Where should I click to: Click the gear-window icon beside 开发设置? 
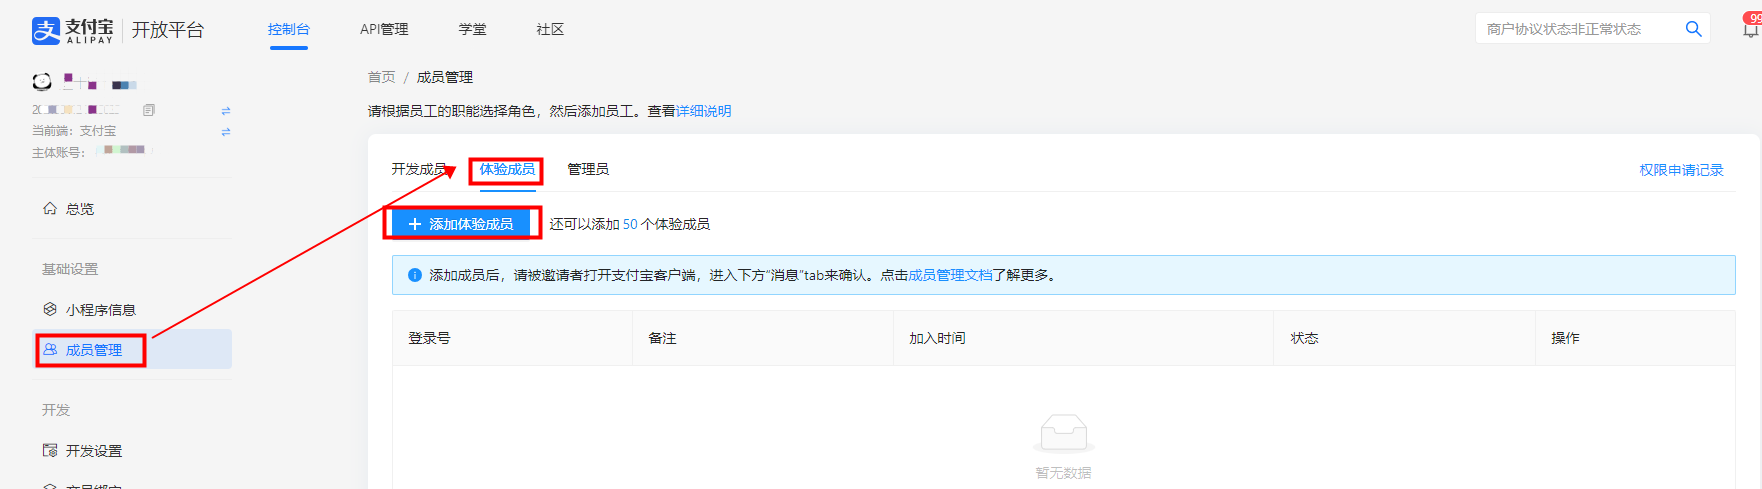coord(50,450)
